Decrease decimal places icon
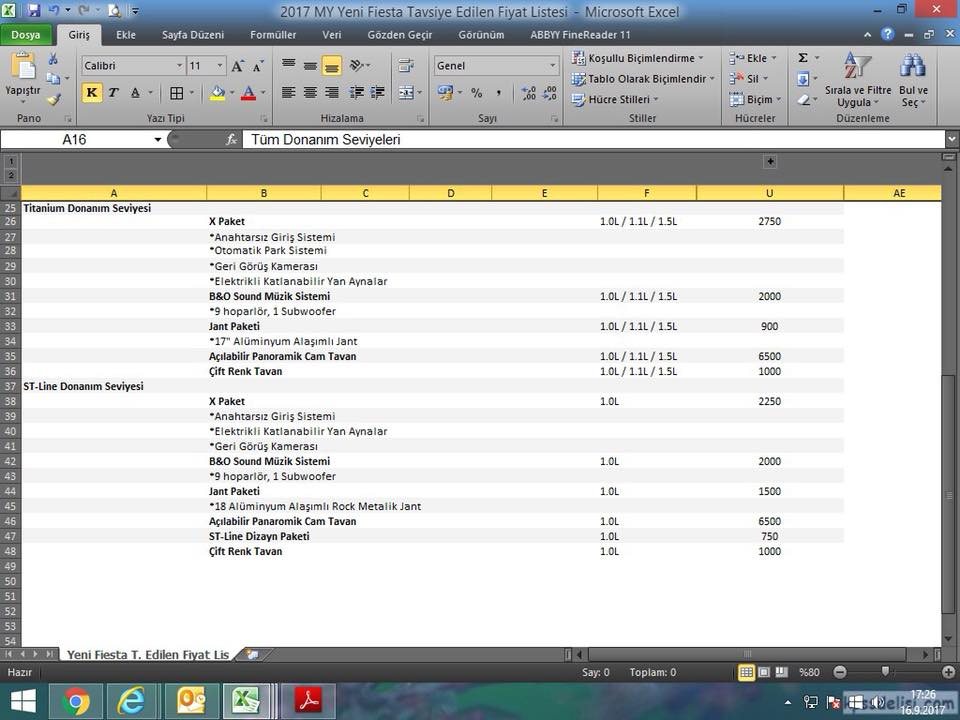 click(550, 93)
